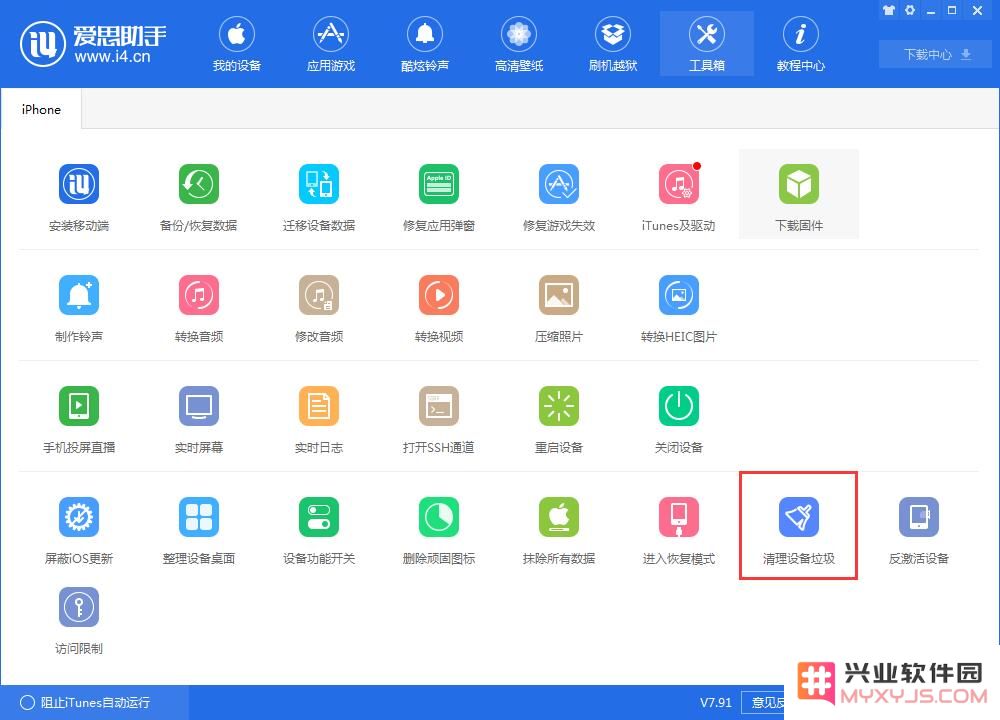Switch to 我的设备 section

(237, 44)
